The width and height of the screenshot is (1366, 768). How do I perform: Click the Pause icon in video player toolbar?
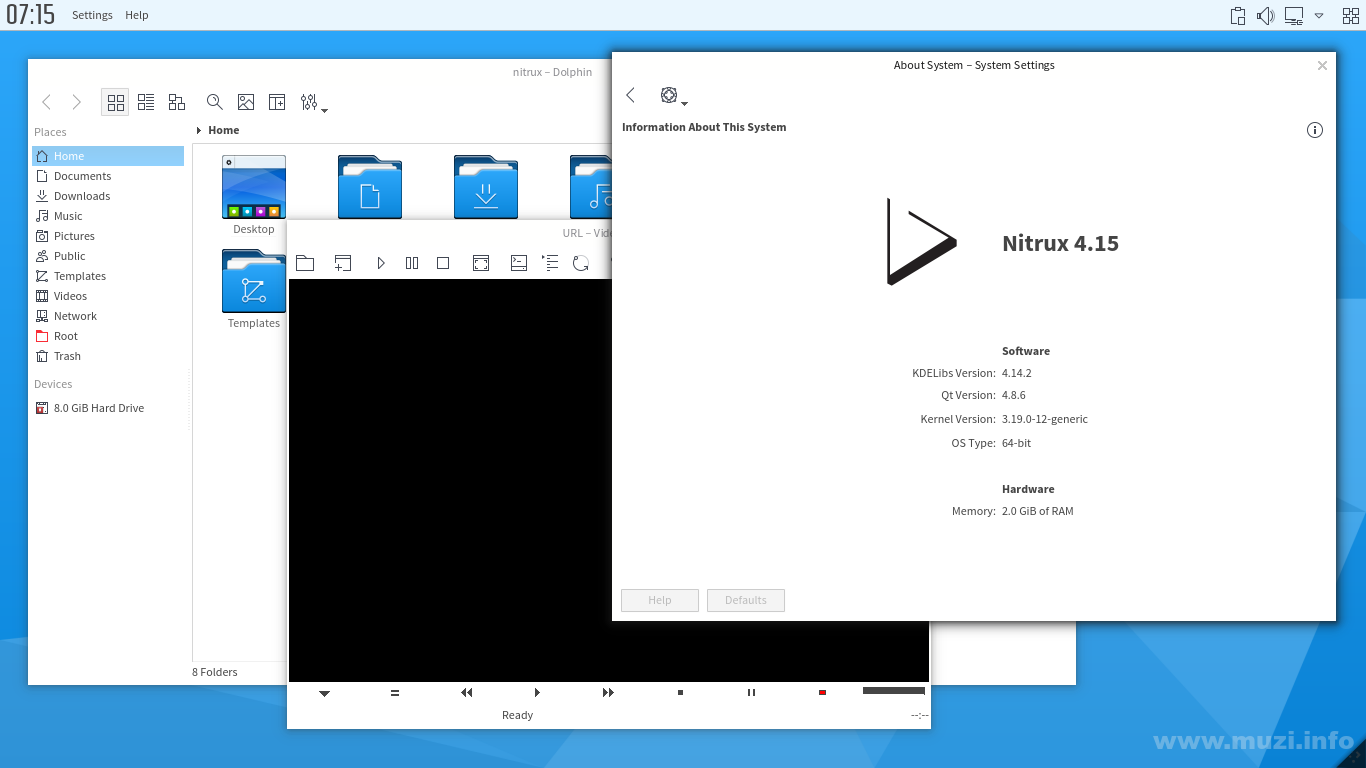pyautogui.click(x=412, y=263)
